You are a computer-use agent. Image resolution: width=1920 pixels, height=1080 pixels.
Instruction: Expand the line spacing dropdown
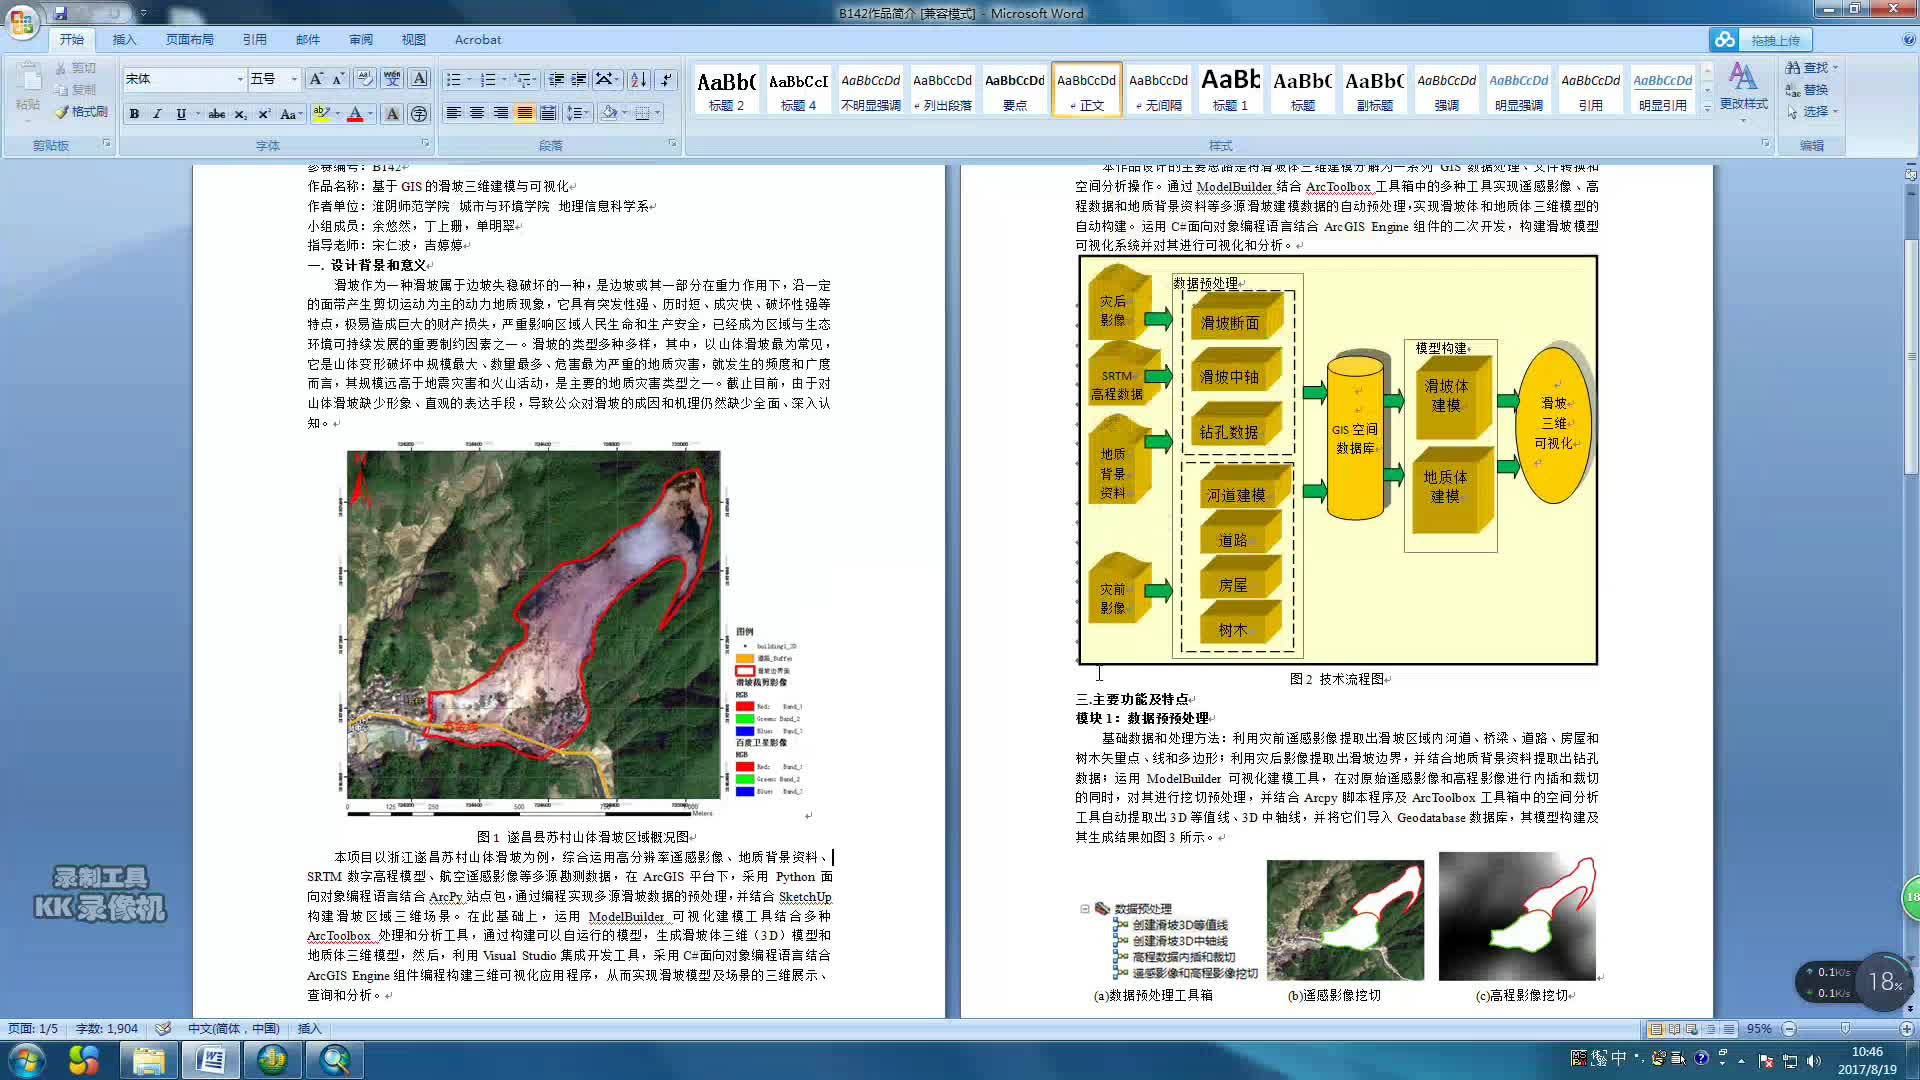(588, 113)
